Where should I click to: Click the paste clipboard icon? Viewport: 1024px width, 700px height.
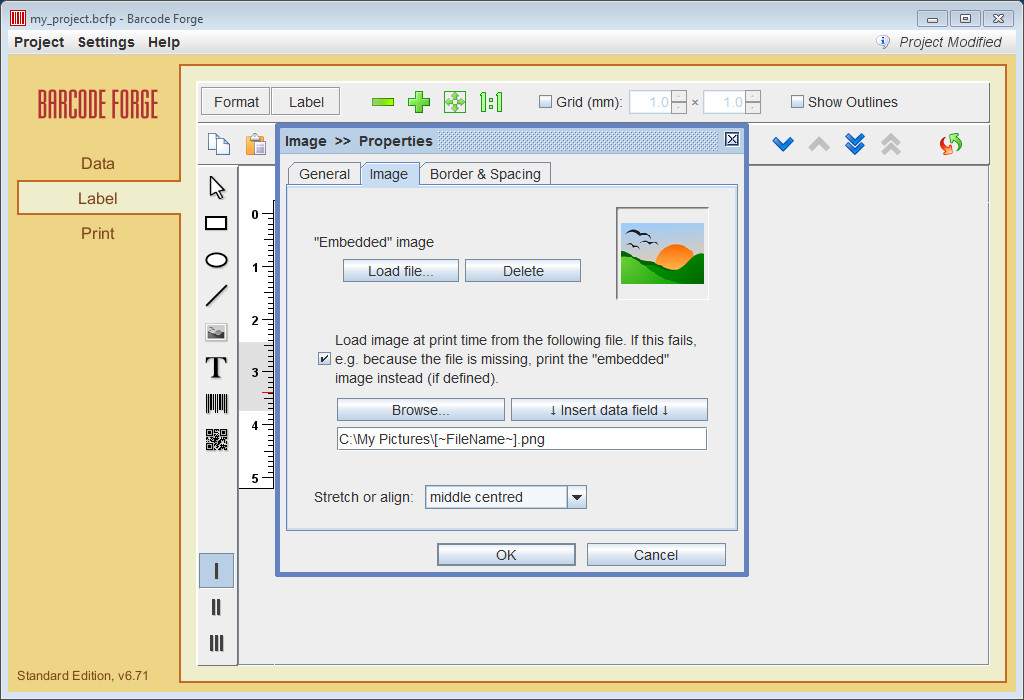(256, 144)
